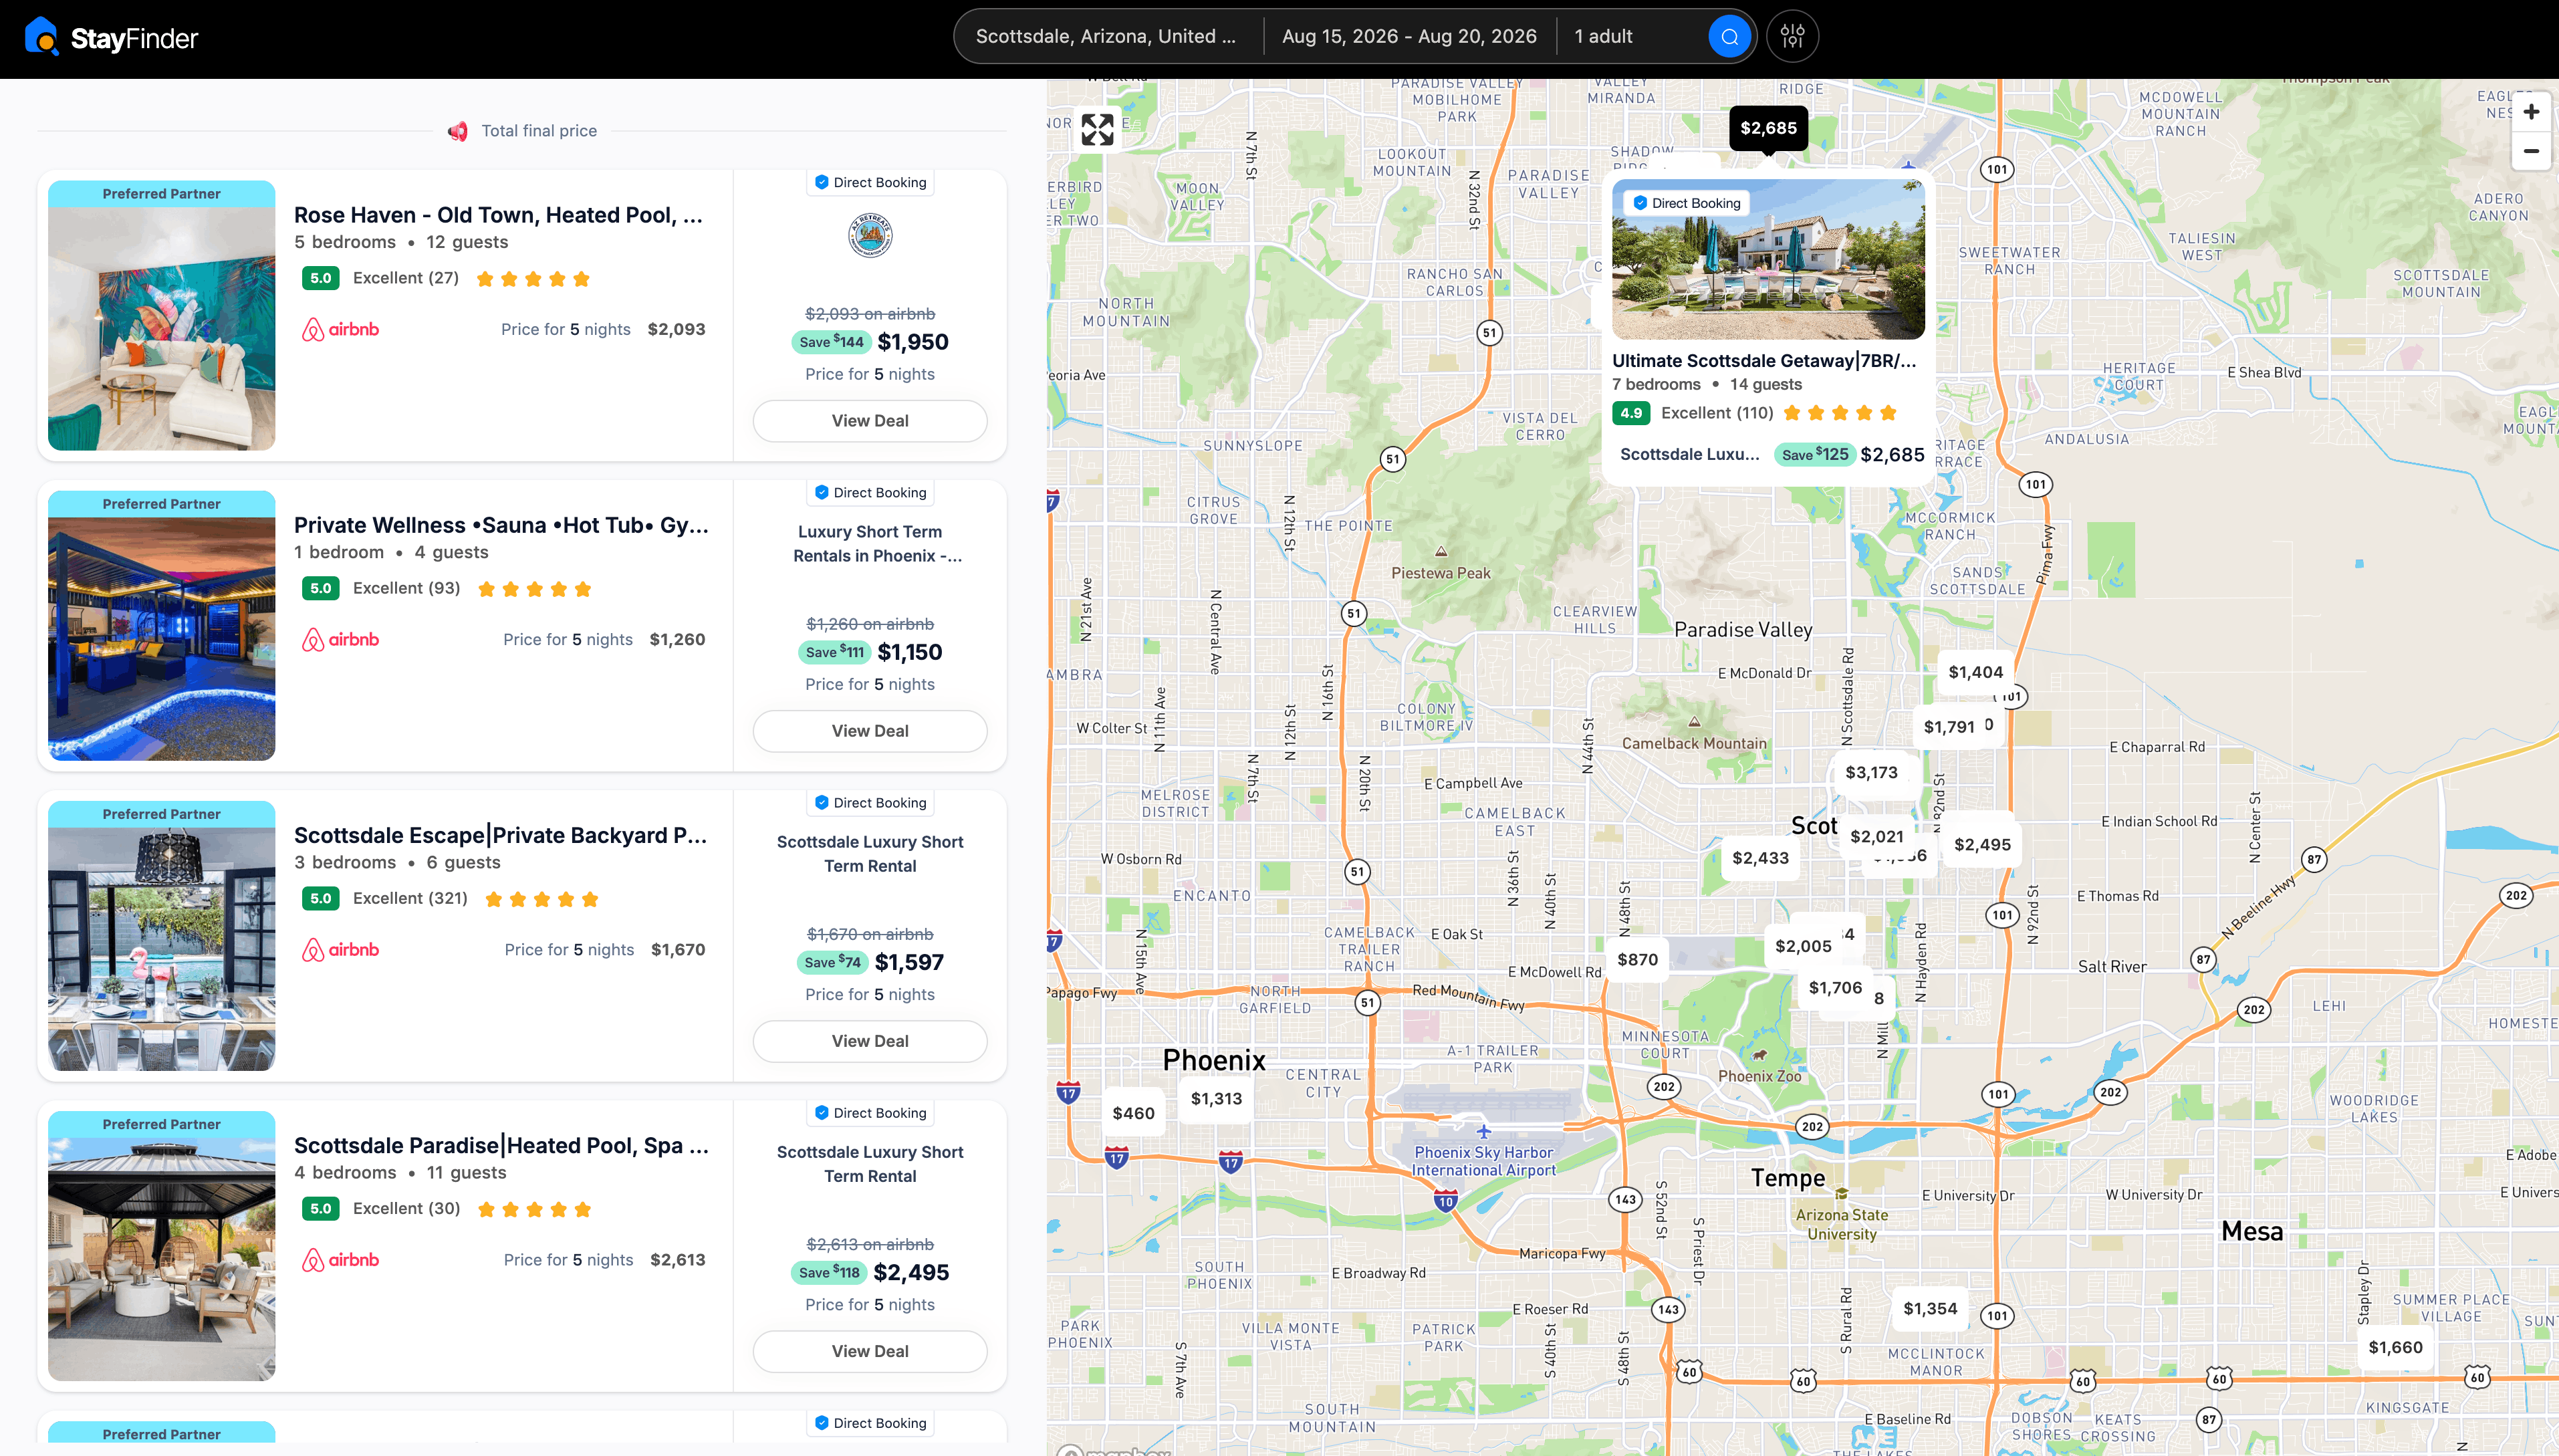Click View Deal for Rose Haven
2559x1456 pixels.
(870, 421)
